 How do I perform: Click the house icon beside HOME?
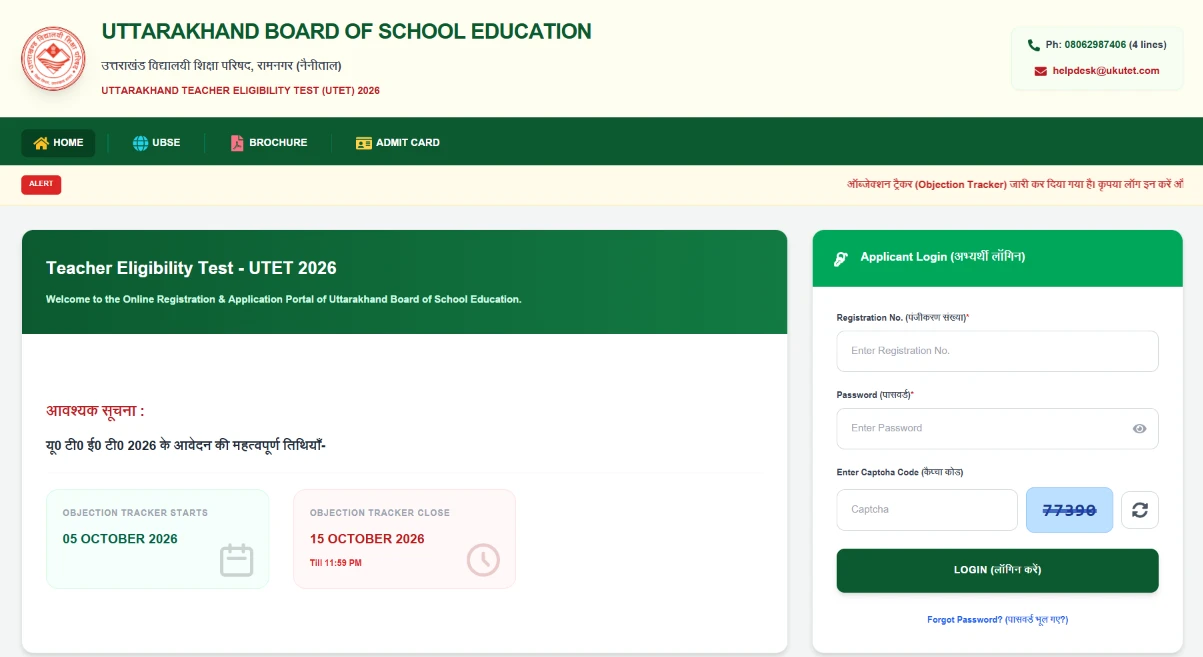[x=41, y=143]
